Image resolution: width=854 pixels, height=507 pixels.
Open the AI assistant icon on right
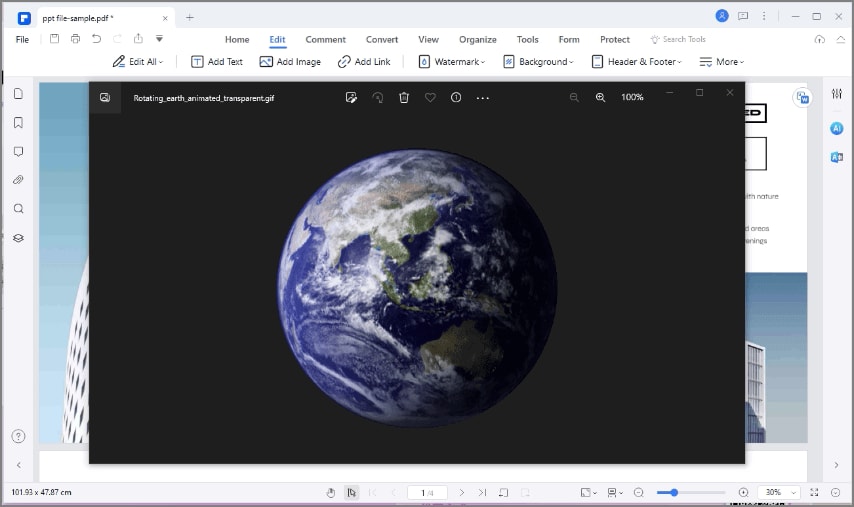(x=837, y=129)
